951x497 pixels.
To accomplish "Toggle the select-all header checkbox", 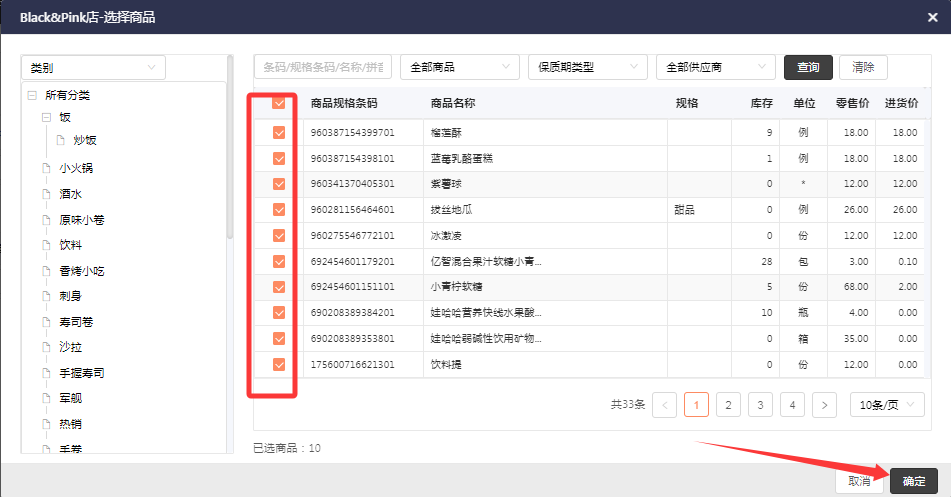I will 279,103.
